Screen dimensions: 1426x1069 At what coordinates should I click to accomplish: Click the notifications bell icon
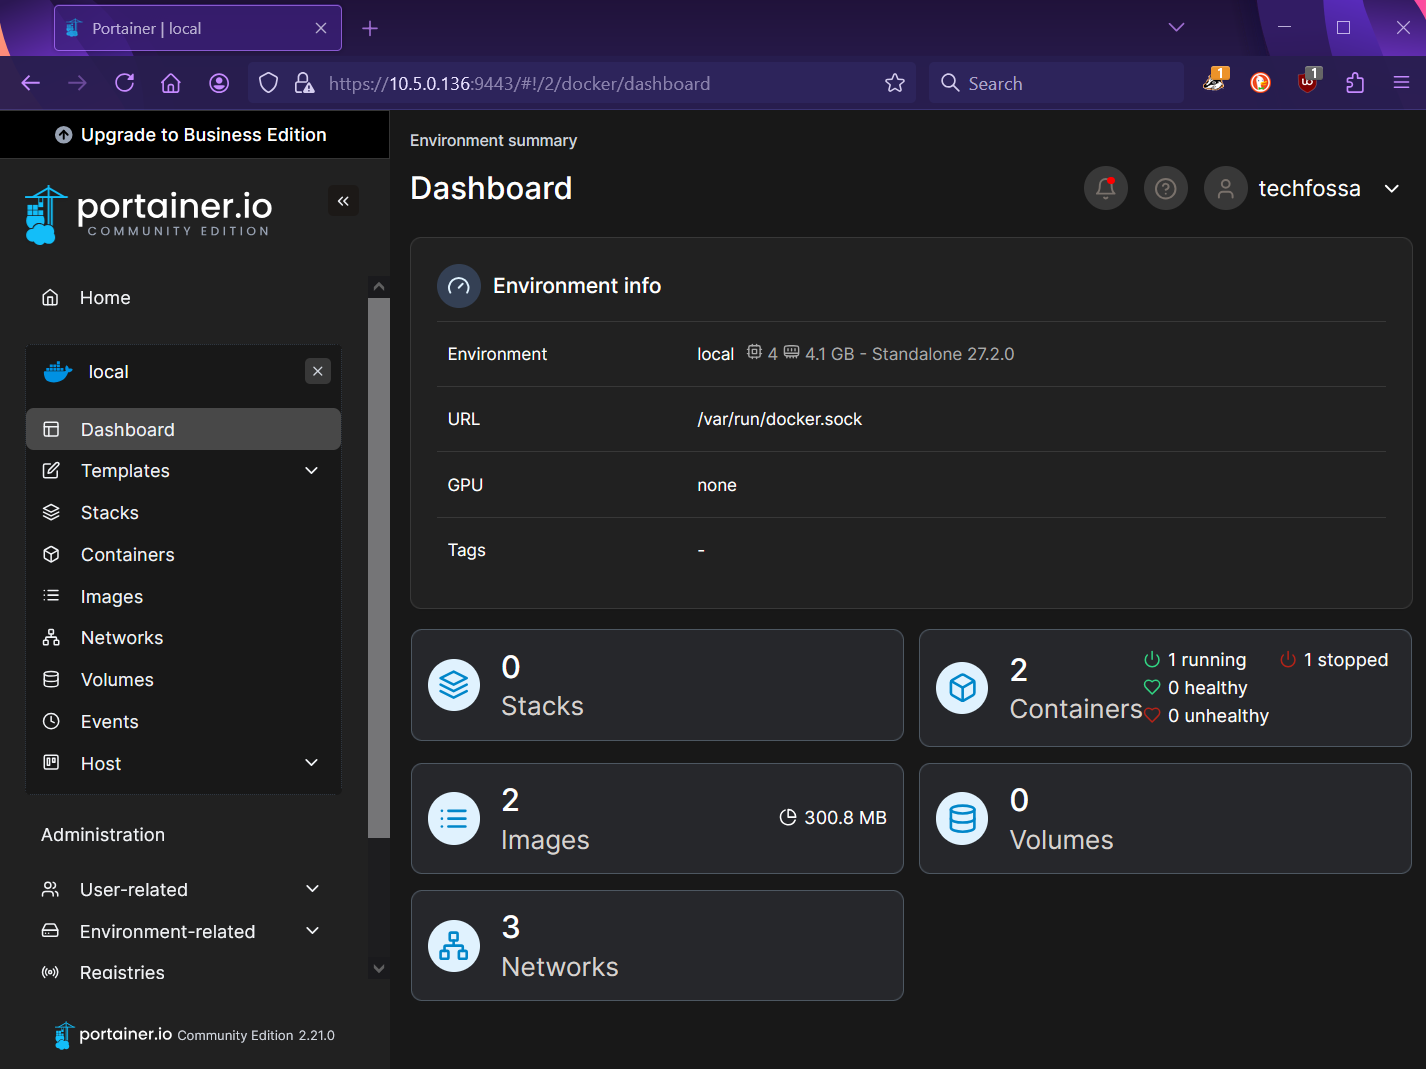pyautogui.click(x=1105, y=188)
